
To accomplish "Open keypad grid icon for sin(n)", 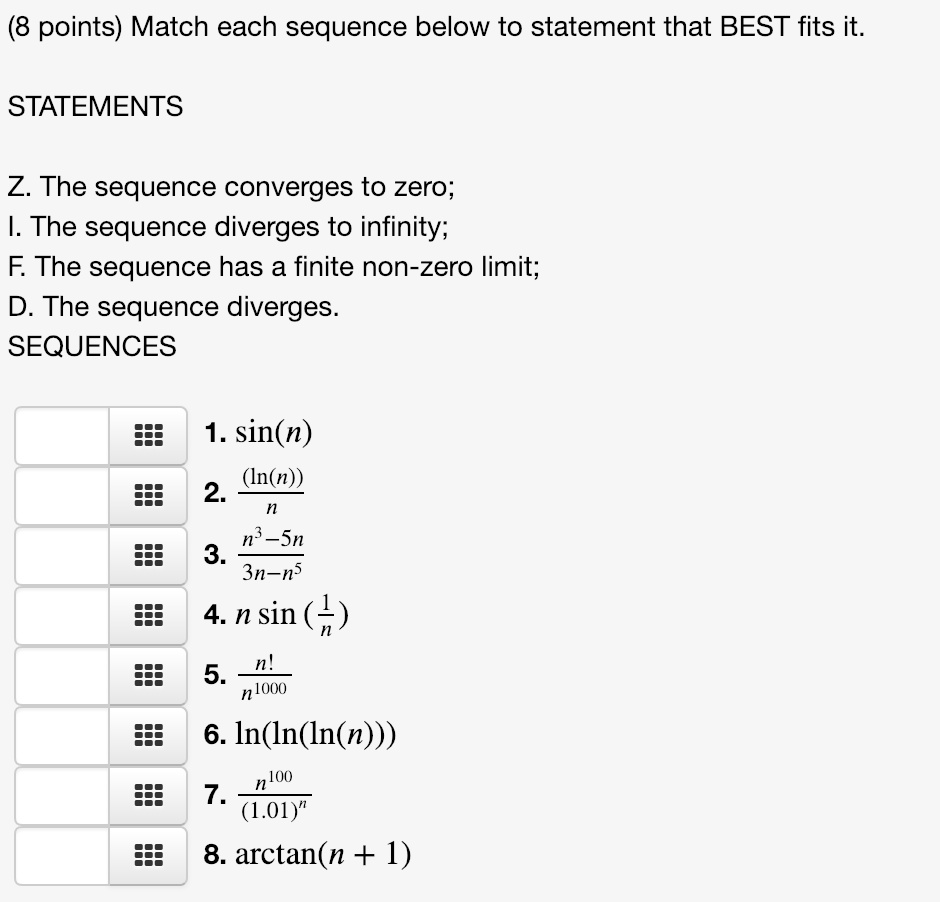I will (147, 436).
